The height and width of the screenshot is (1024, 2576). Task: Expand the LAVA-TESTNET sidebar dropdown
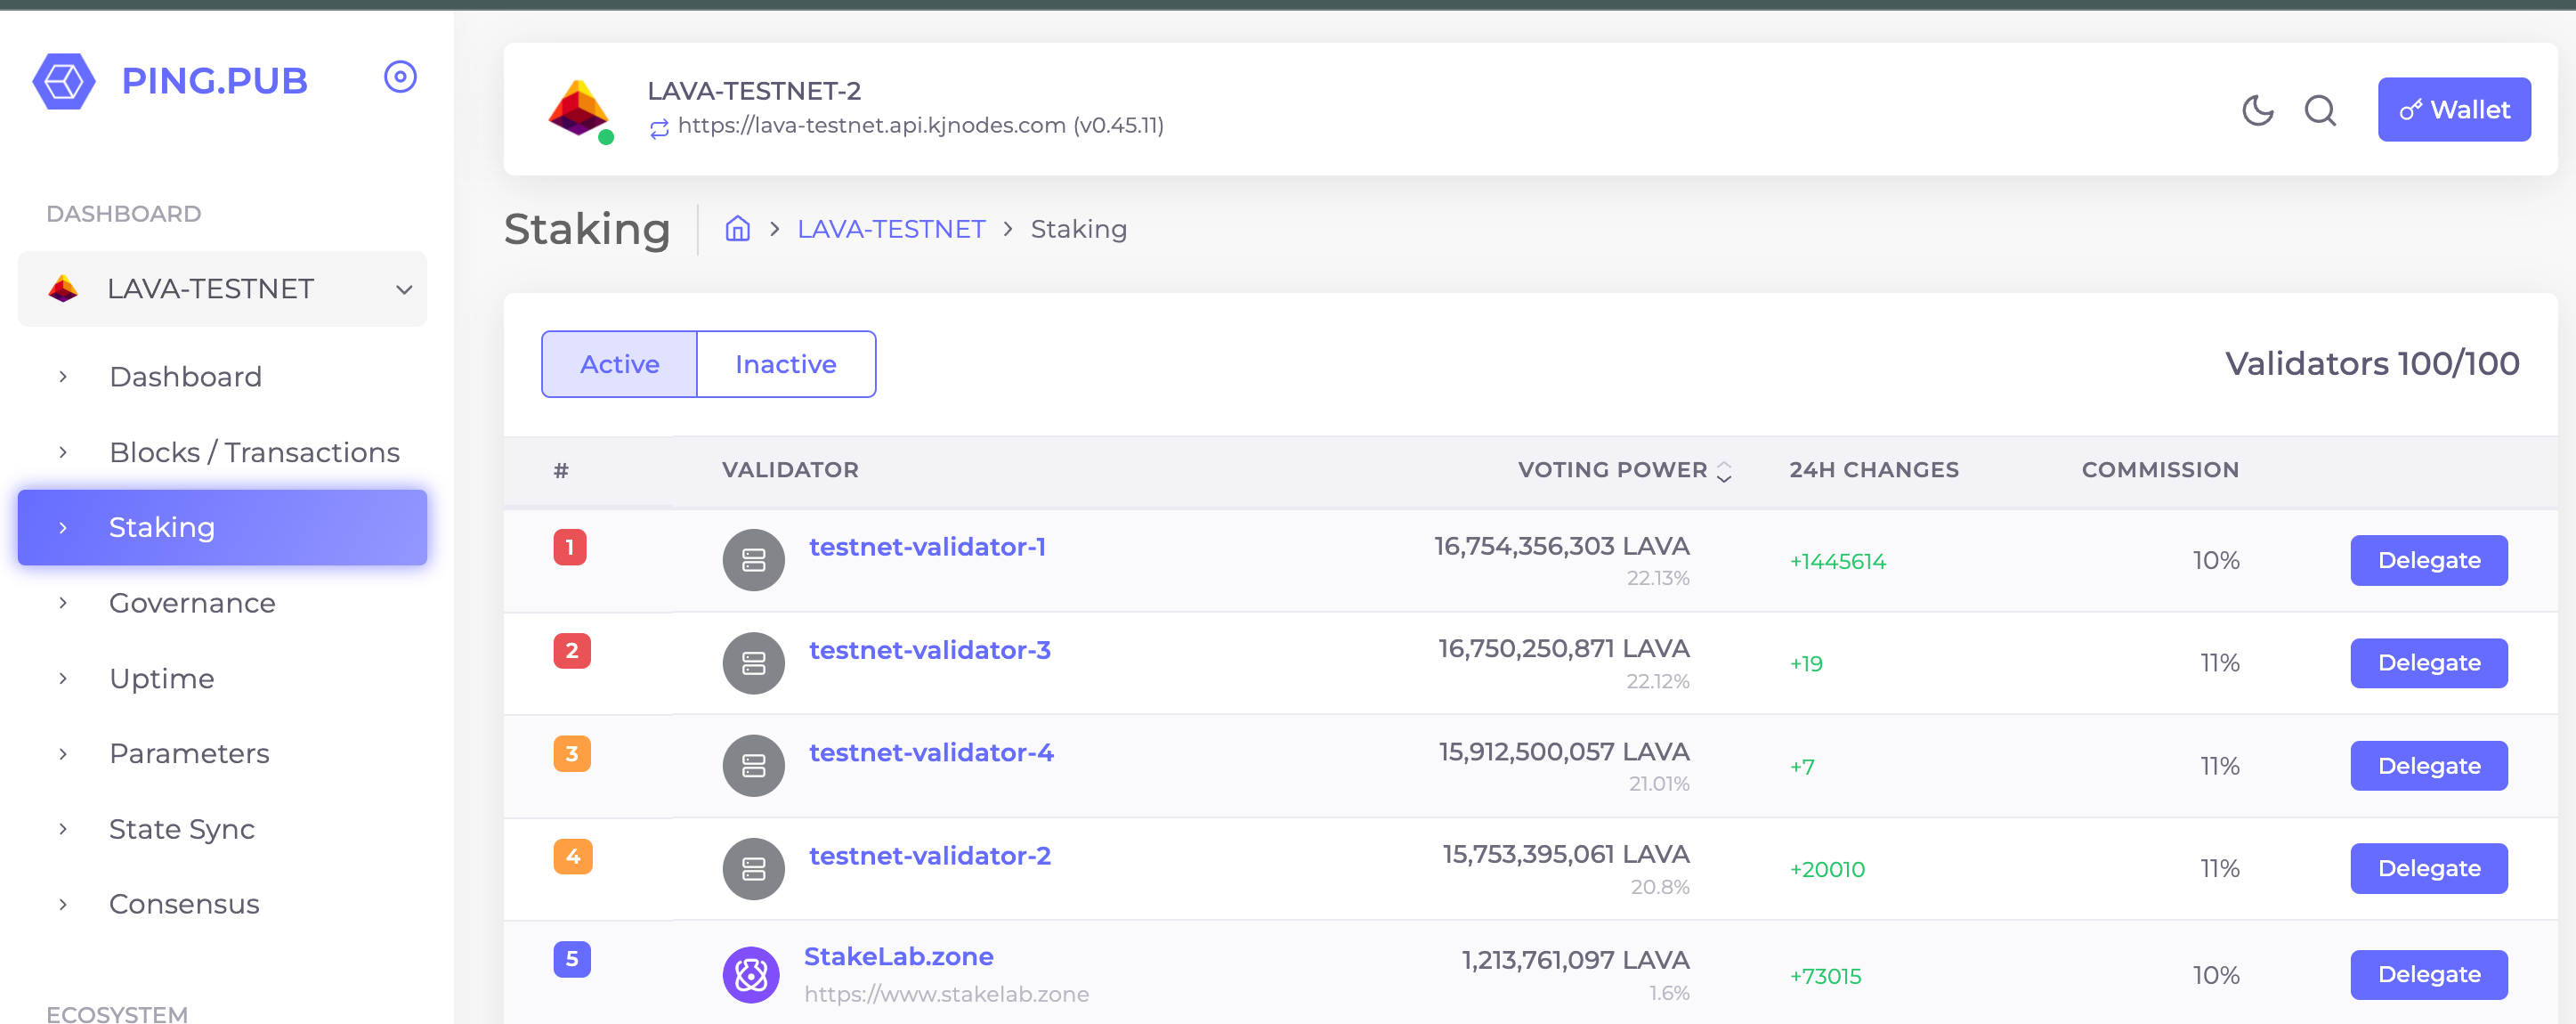[x=222, y=289]
